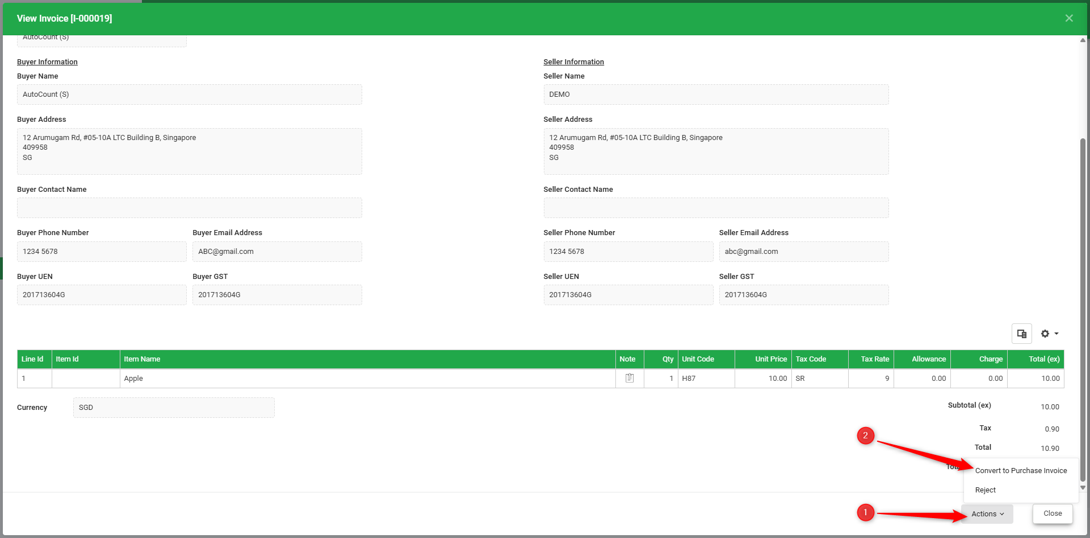
Task: Open the gear settings dropdown above the grid
Action: point(1049,334)
